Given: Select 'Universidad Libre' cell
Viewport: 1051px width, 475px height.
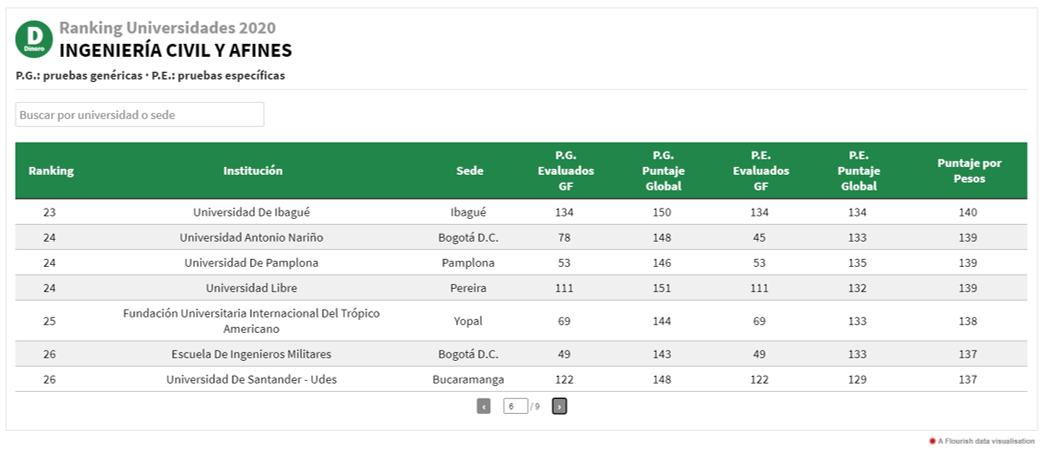Looking at the screenshot, I should click(x=251, y=289).
